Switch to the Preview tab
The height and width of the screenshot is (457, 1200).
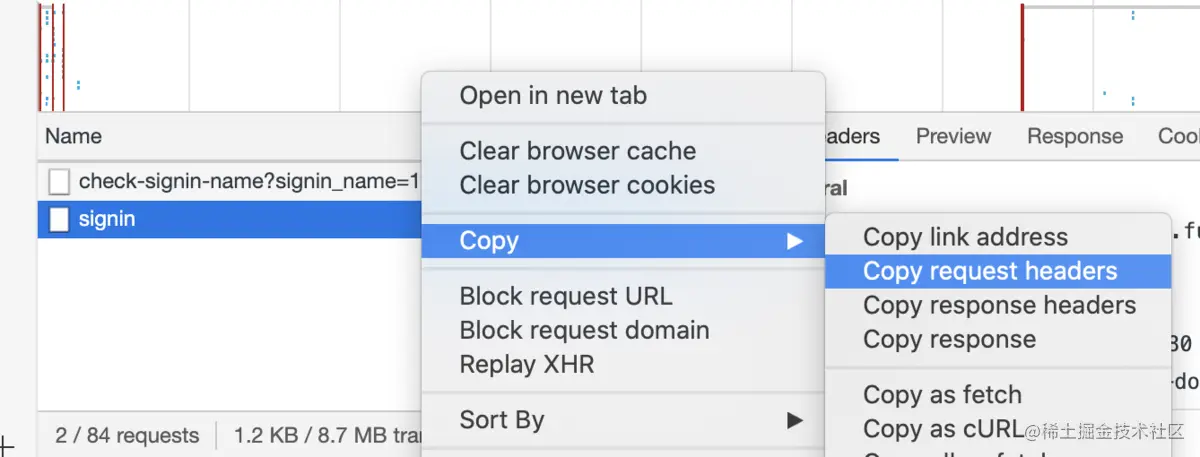[x=953, y=136]
